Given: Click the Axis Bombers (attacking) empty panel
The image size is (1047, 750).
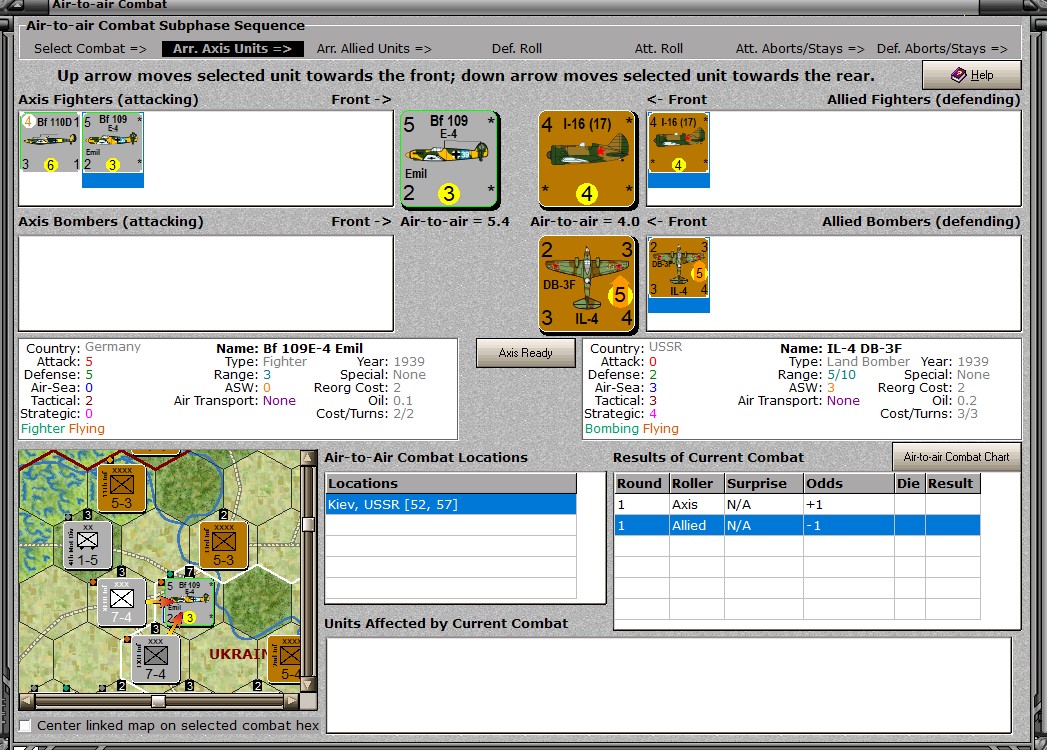Looking at the screenshot, I should tap(206, 283).
